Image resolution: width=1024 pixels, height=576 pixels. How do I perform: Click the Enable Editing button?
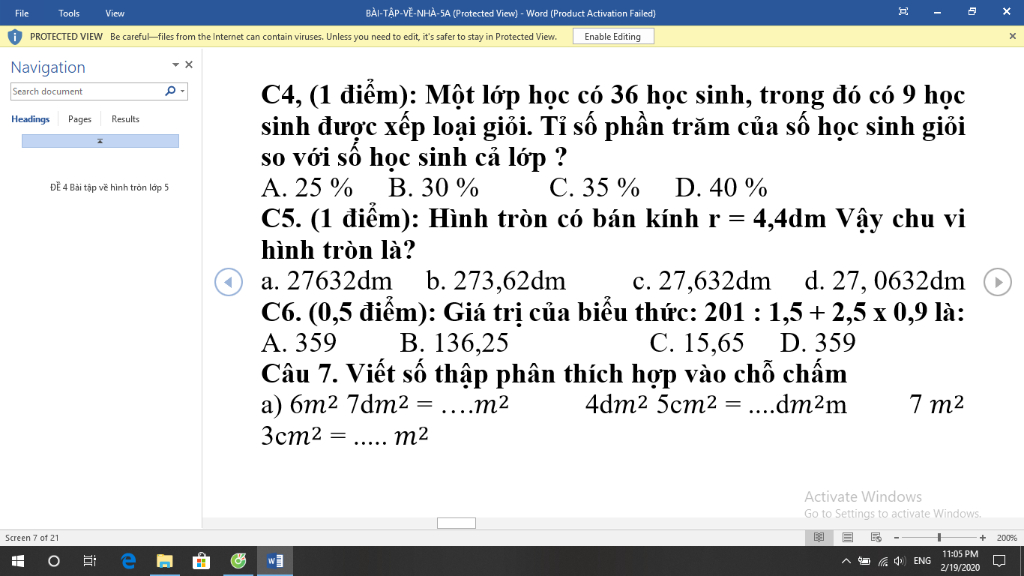coord(613,37)
